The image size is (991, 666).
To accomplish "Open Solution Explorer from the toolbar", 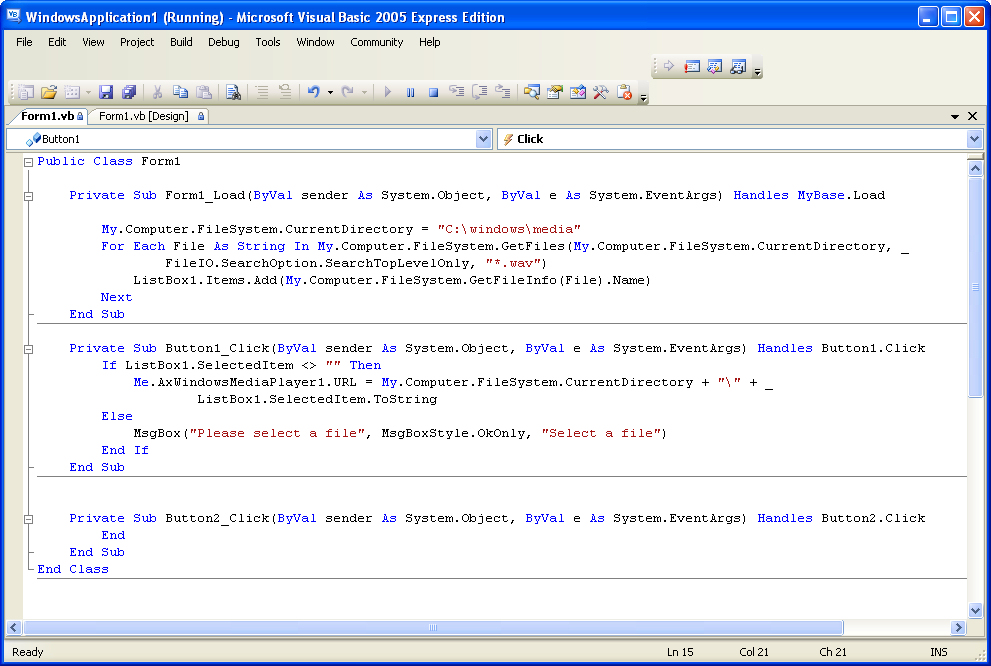I will 532,92.
